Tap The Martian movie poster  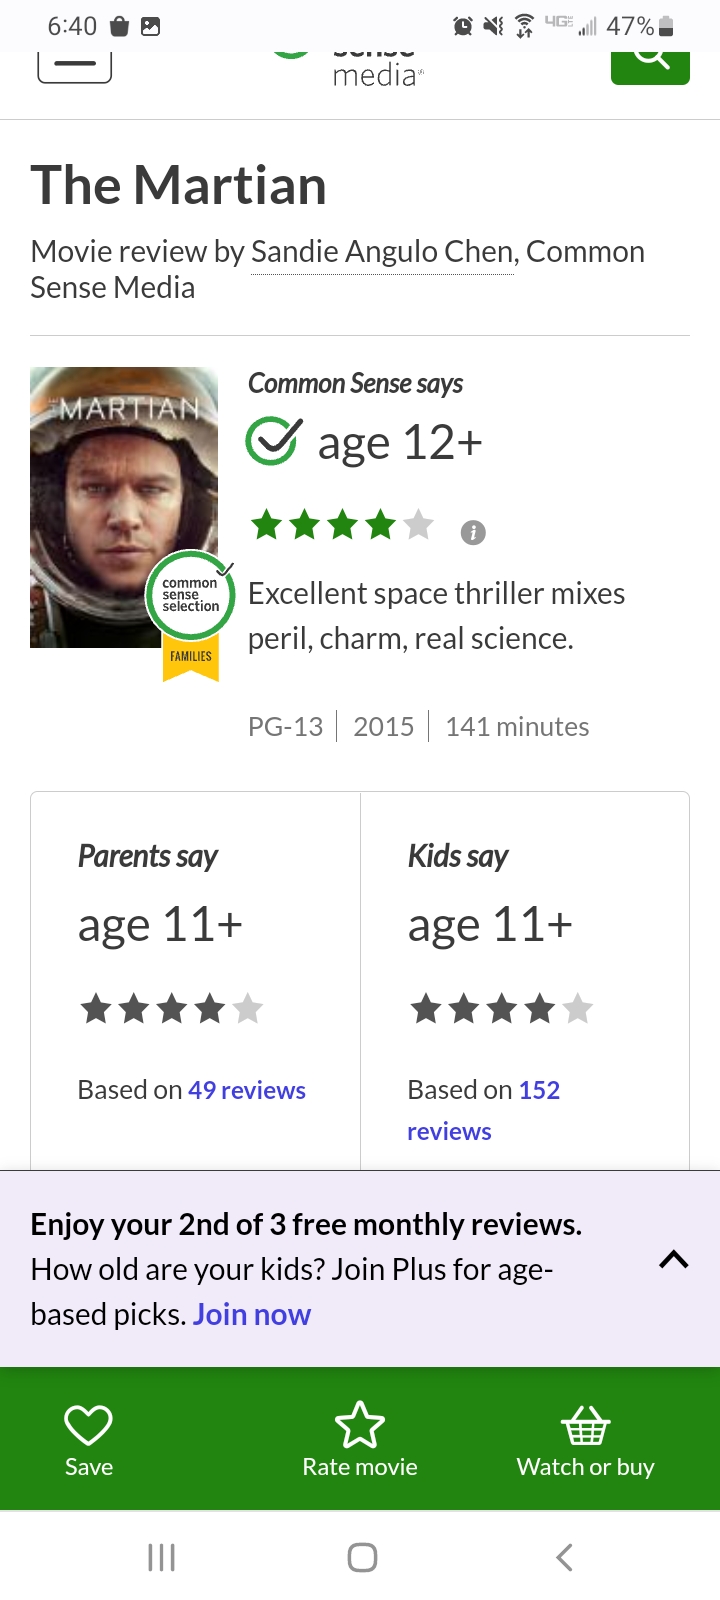pos(124,507)
